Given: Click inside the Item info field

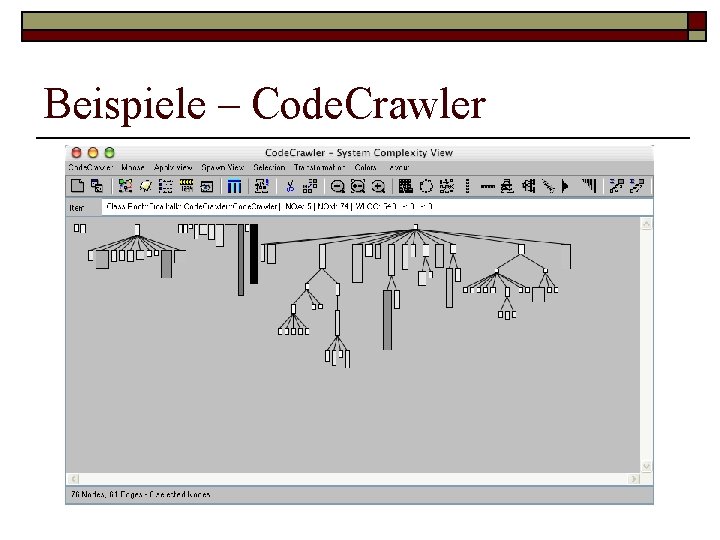Looking at the screenshot, I should 377,207.
